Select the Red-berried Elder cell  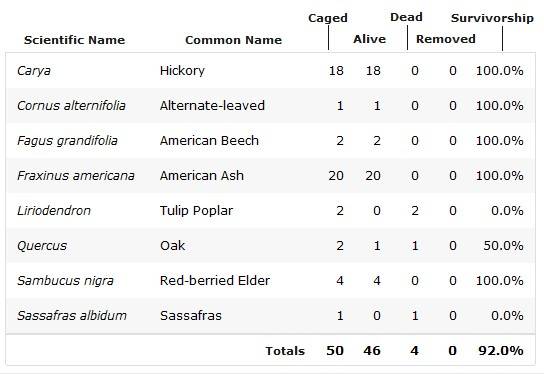pos(215,280)
